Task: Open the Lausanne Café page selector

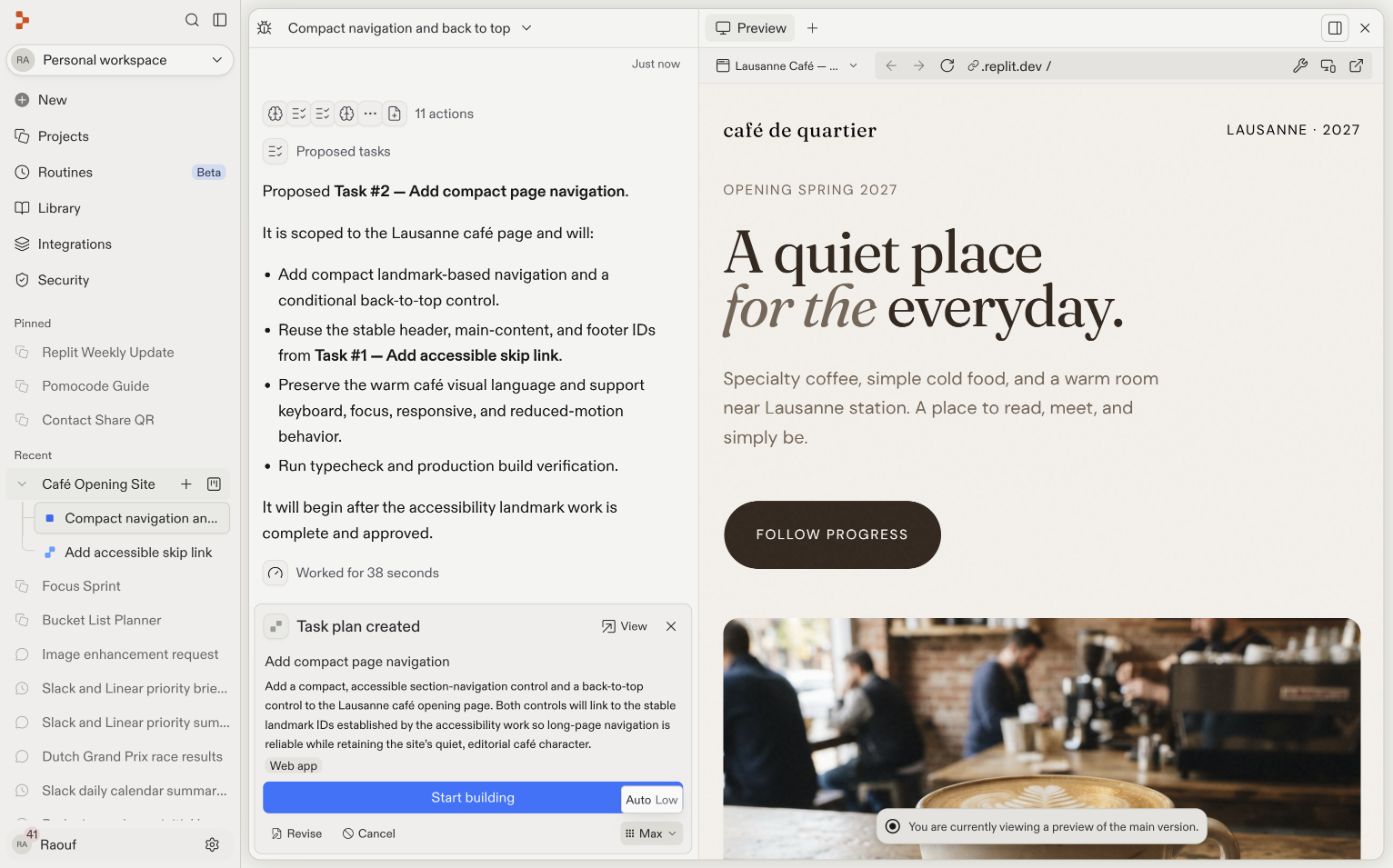Action: click(x=787, y=66)
